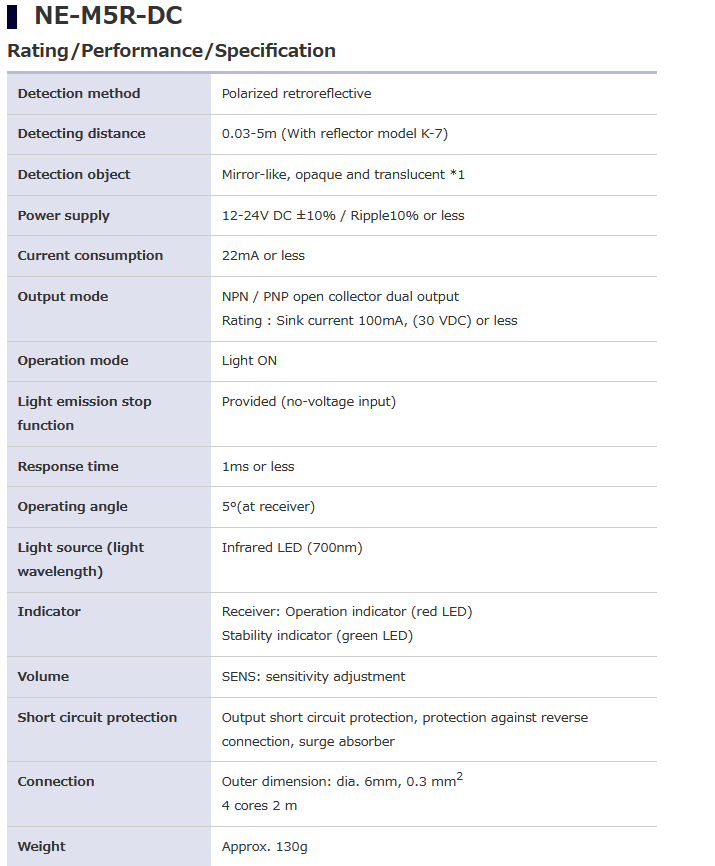This screenshot has height=866, width=715.
Task: Click the Current consumption row label
Action: pyautogui.click(x=90, y=256)
